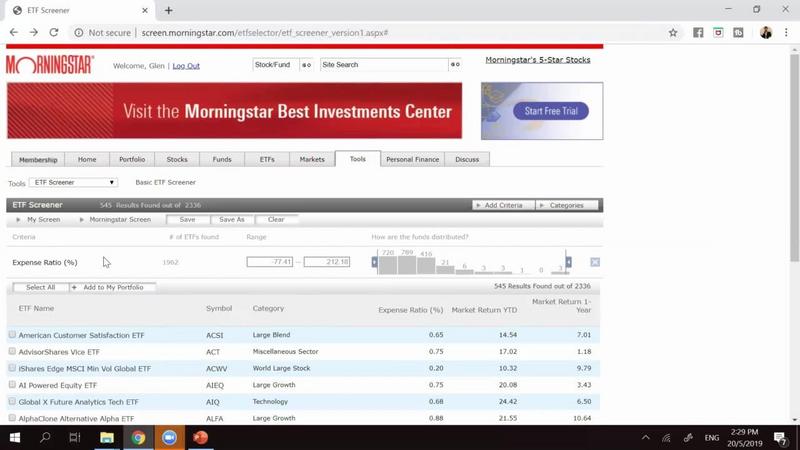
Task: Tick the iShares Edge MSCI Min Vol checkbox
Action: click(x=12, y=368)
